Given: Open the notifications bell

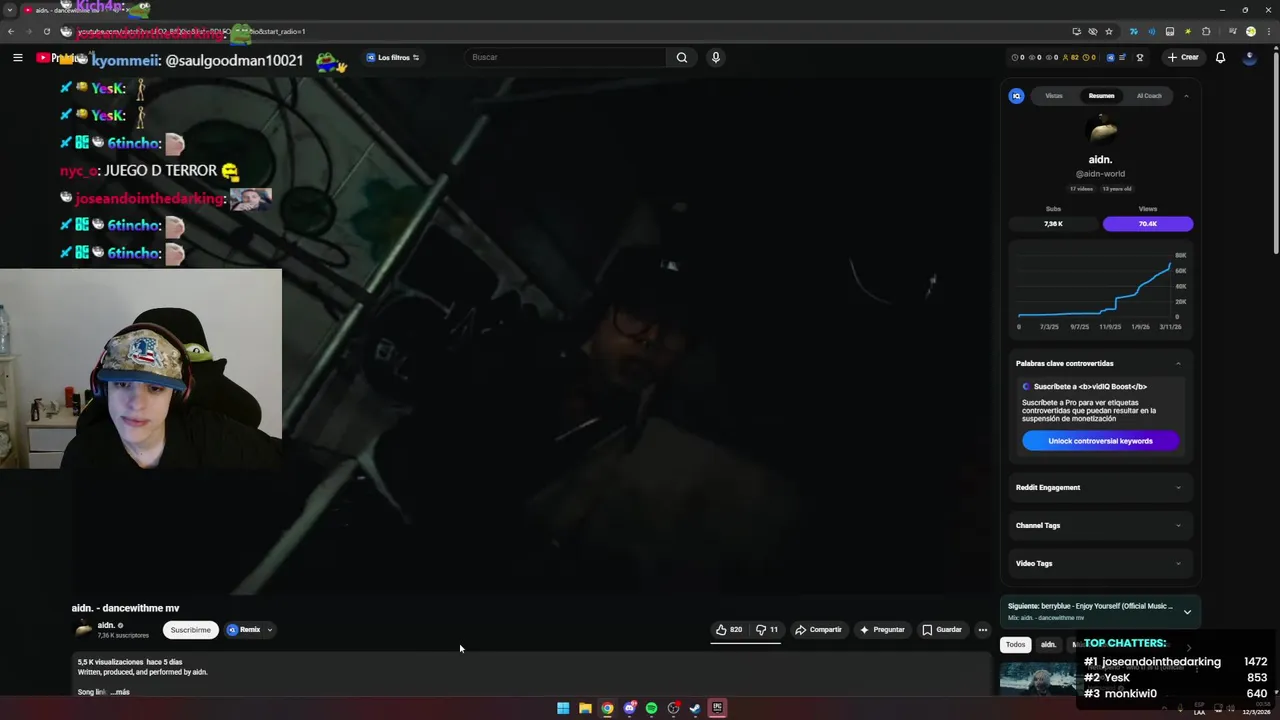Looking at the screenshot, I should pyautogui.click(x=1220, y=57).
